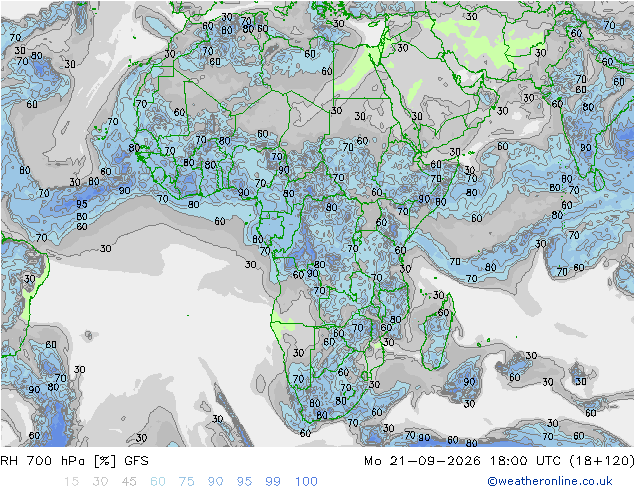Click the 30 contour label in Namibia
Image resolution: width=634 pixels, height=490 pixels.
click(298, 353)
